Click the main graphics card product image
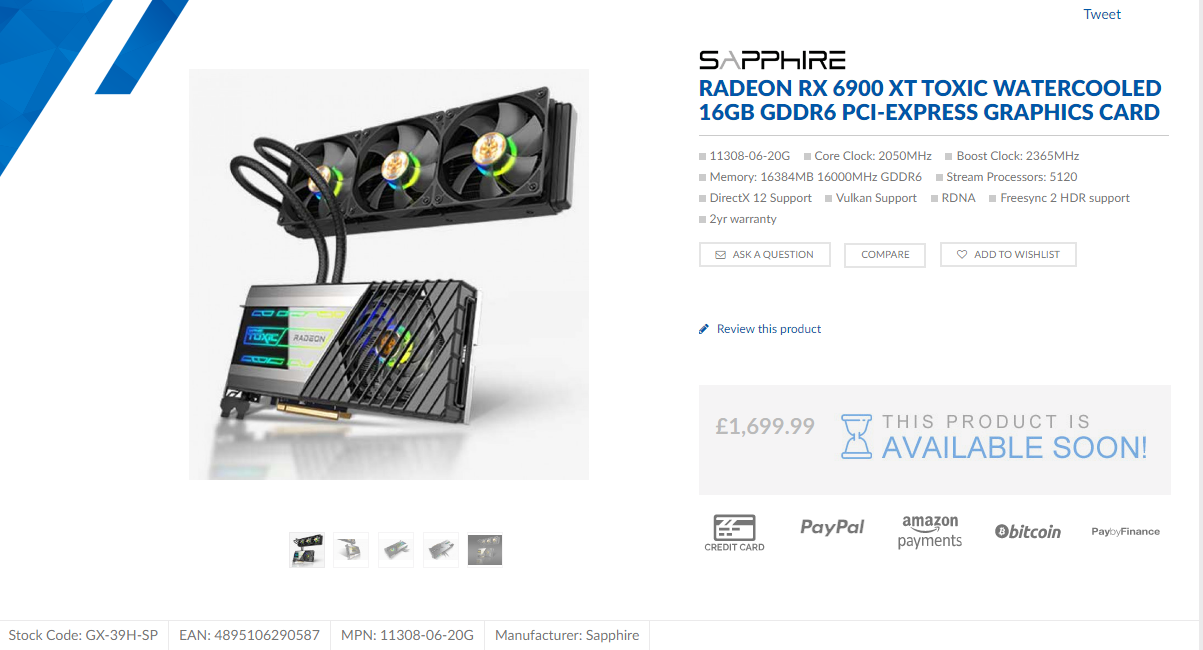 pos(389,274)
